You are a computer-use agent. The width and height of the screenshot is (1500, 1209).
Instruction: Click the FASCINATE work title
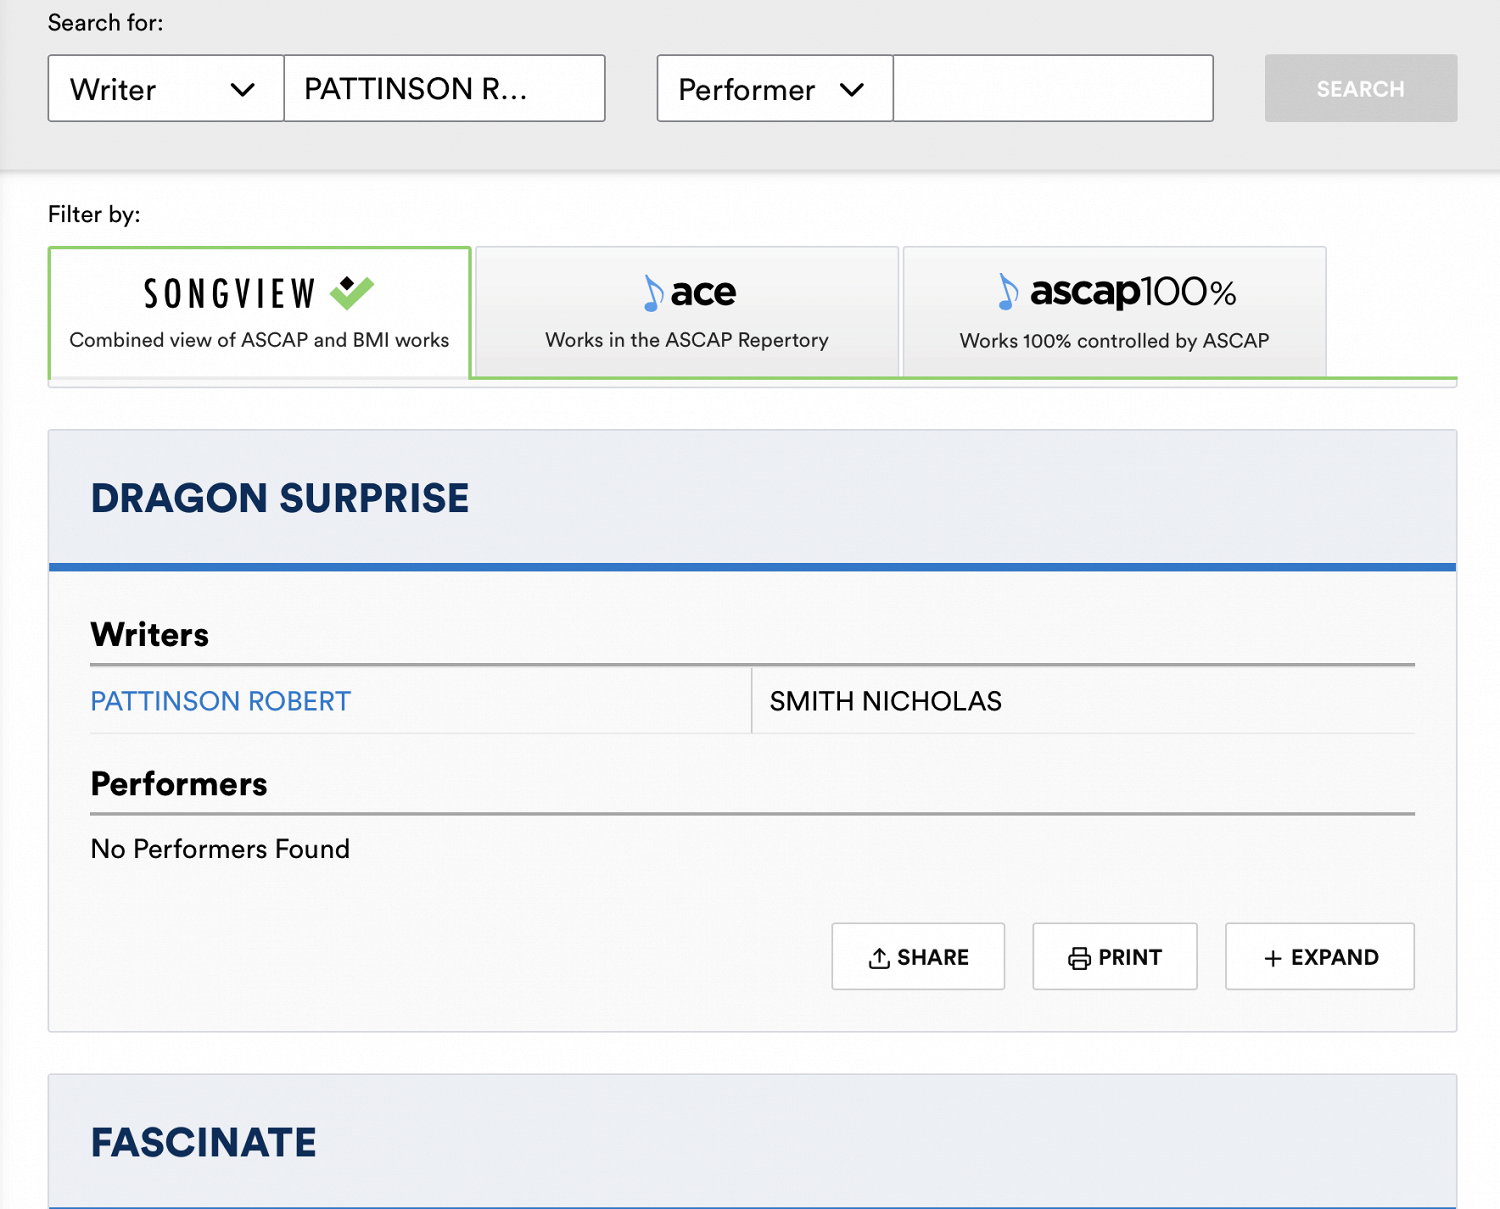(x=204, y=1142)
